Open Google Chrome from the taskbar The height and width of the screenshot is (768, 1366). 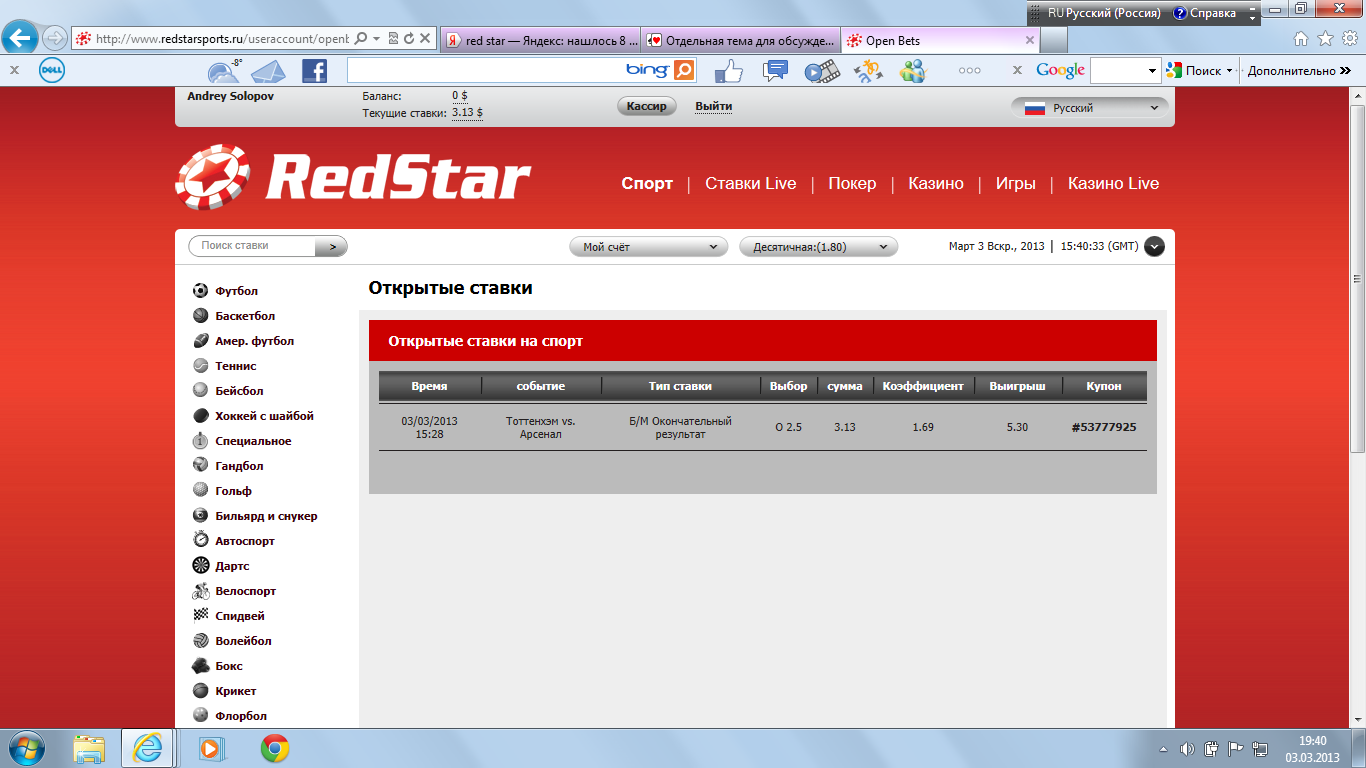pyautogui.click(x=275, y=748)
